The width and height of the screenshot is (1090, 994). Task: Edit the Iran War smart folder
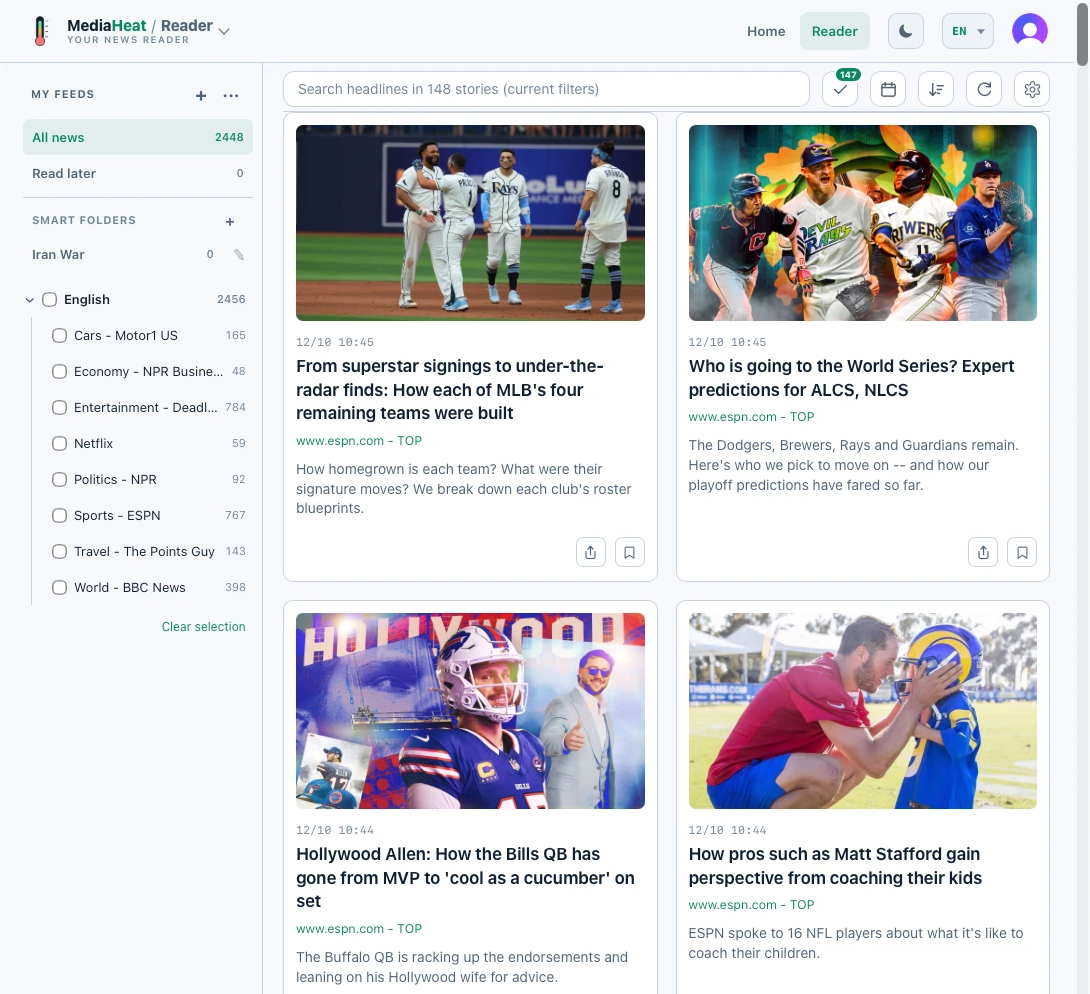[x=239, y=254]
